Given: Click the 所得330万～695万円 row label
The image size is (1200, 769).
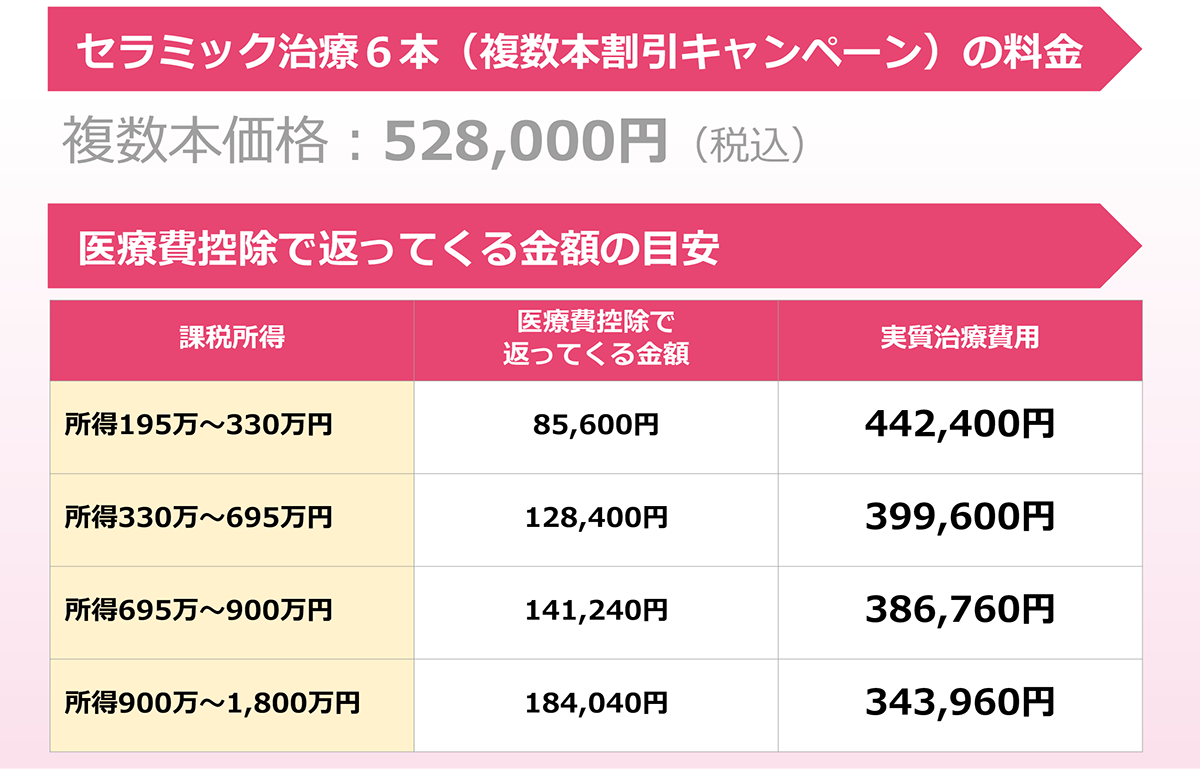Looking at the screenshot, I should pos(198,518).
